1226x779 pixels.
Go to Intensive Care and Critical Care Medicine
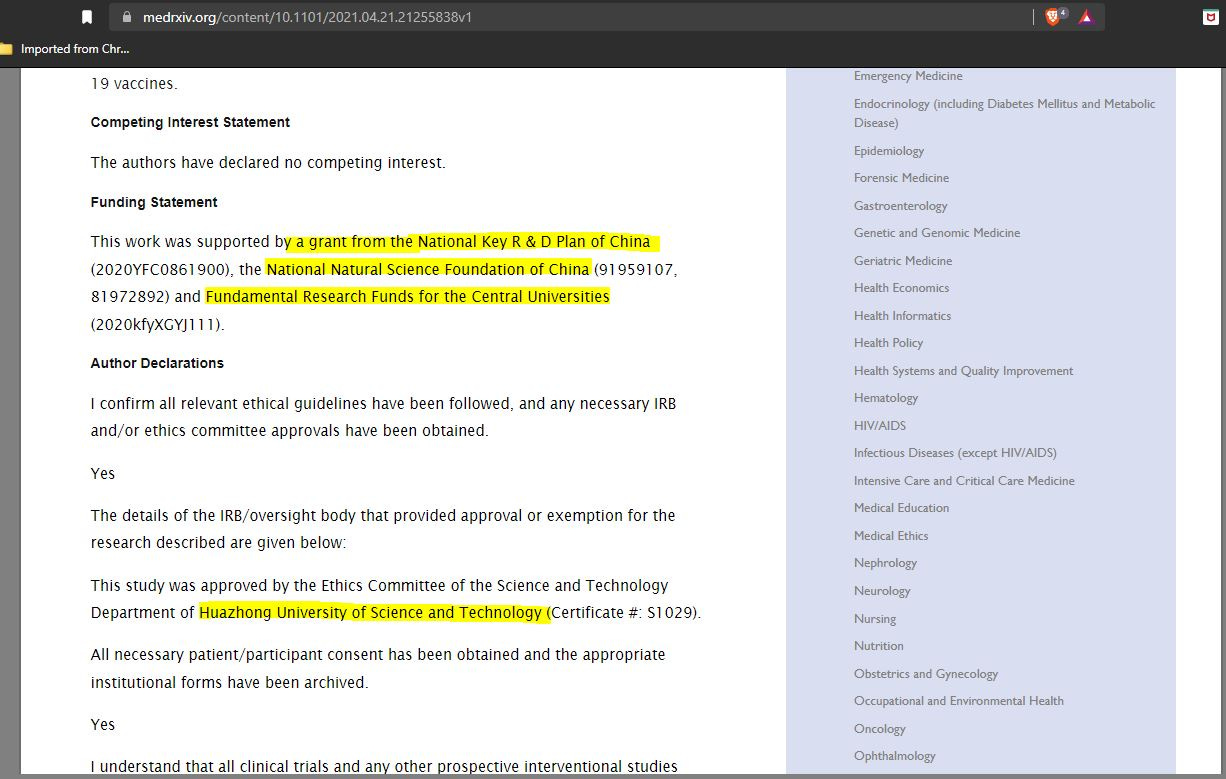(964, 481)
